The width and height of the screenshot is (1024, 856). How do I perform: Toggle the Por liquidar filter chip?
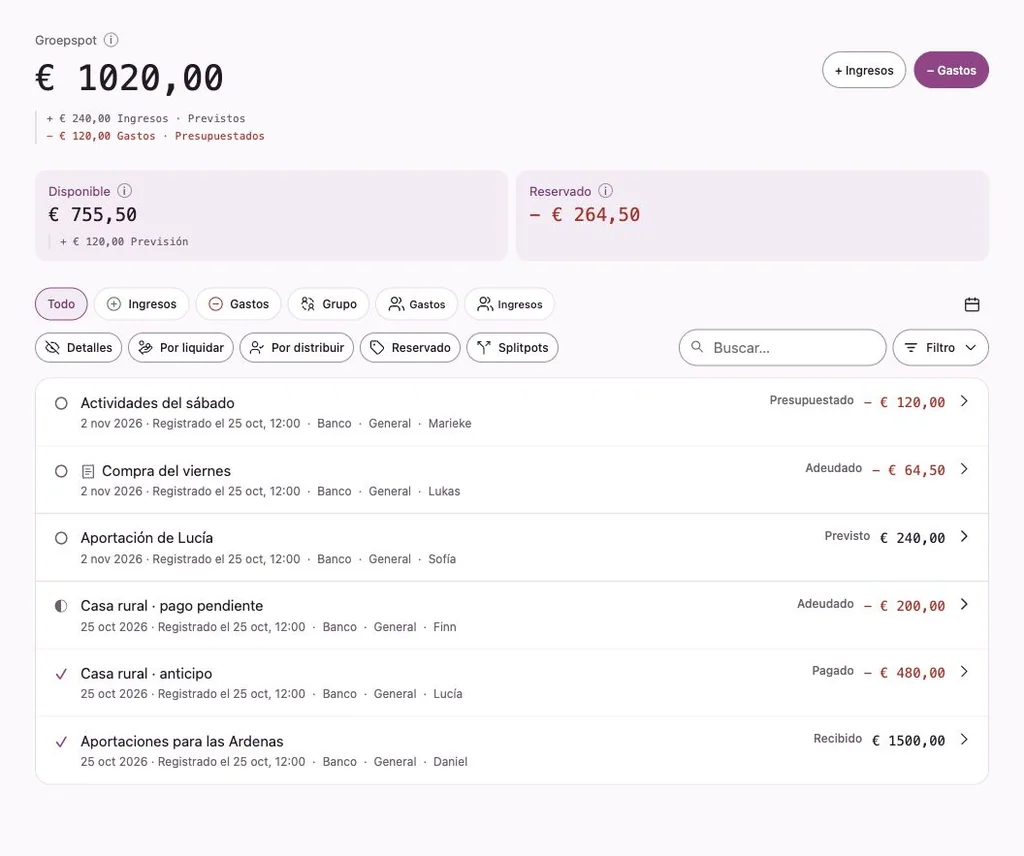tap(181, 347)
